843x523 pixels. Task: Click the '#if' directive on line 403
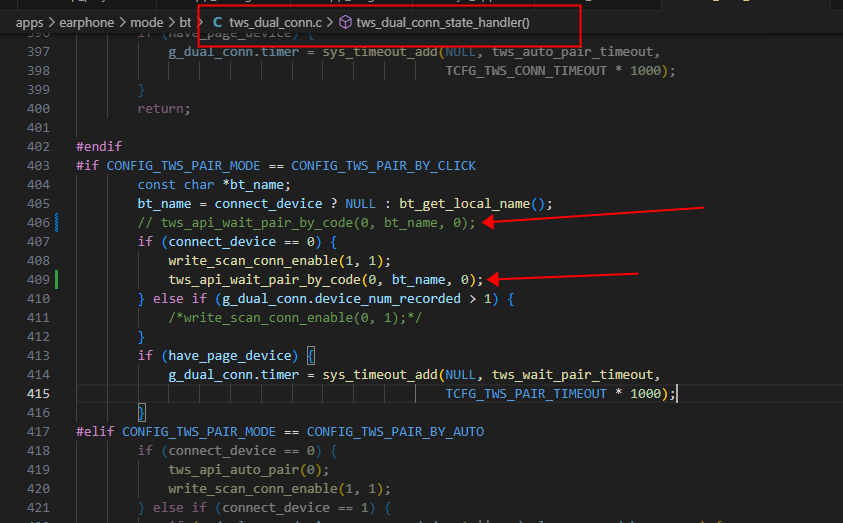87,166
